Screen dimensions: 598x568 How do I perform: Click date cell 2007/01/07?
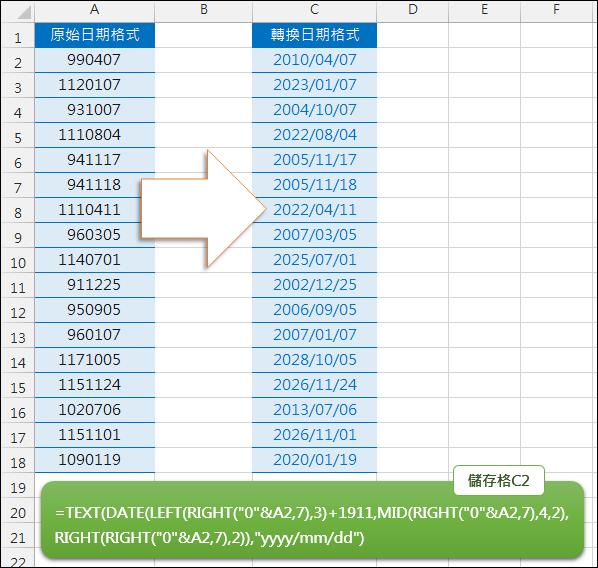[314, 335]
